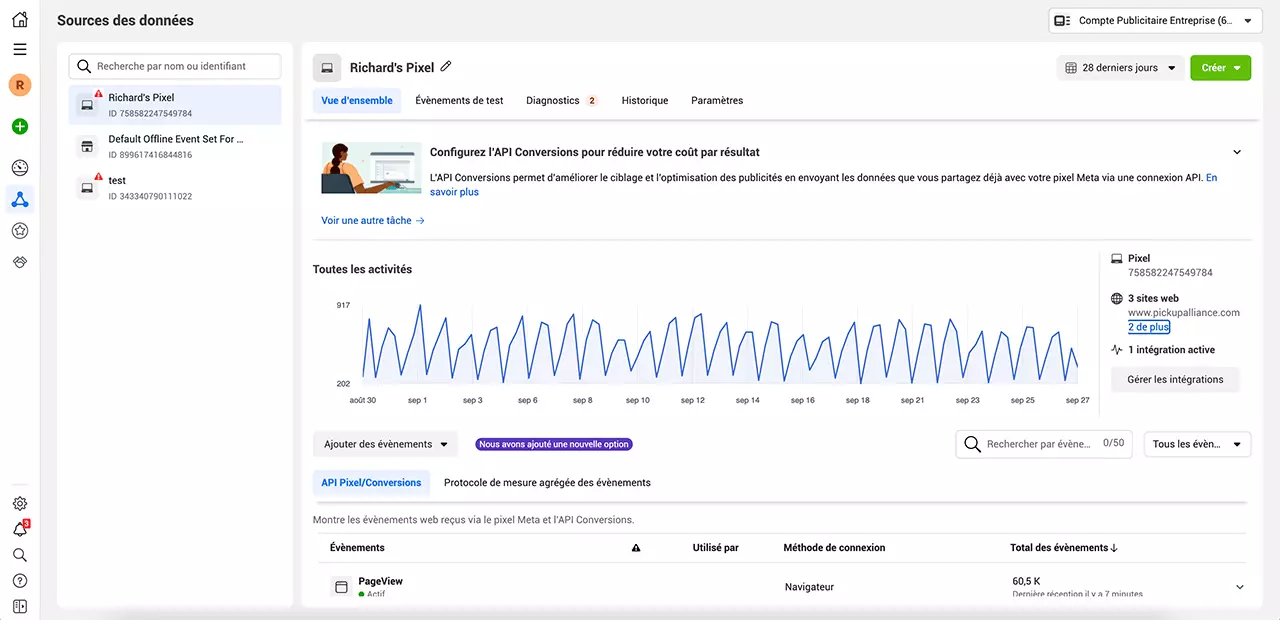Click the Utilisé par column header

(715, 548)
